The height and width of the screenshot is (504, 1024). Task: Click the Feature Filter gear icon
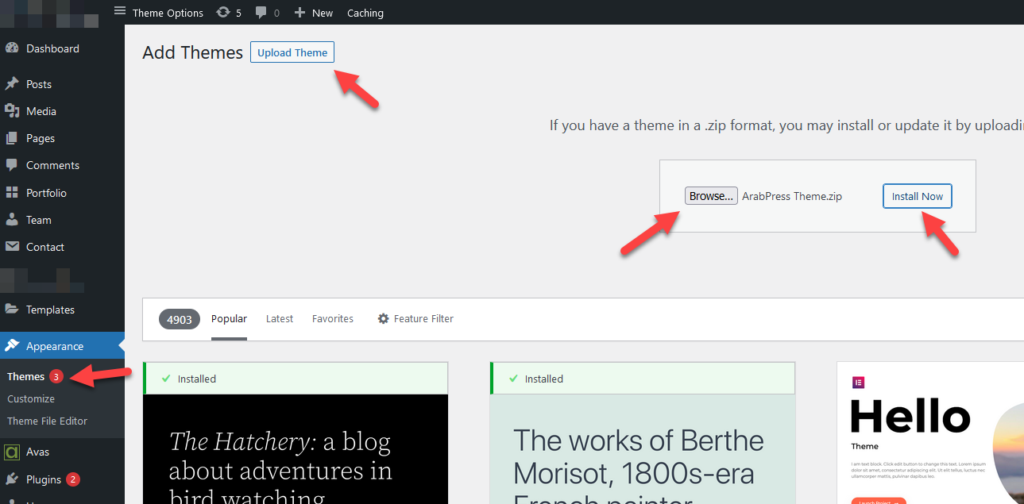[x=383, y=319]
